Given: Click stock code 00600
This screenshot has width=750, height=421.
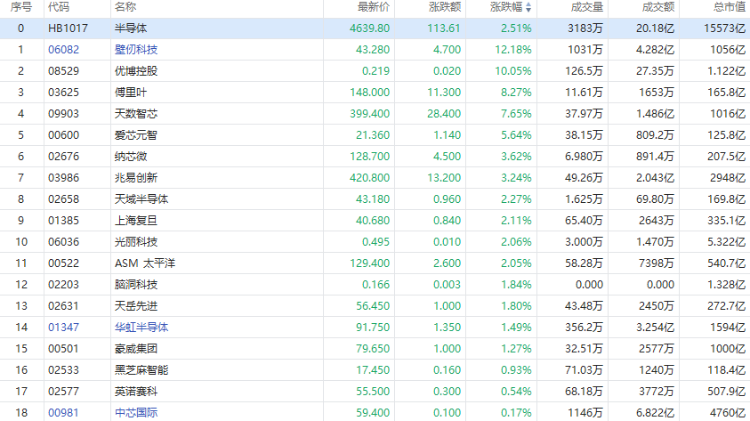Looking at the screenshot, I should [x=64, y=135].
